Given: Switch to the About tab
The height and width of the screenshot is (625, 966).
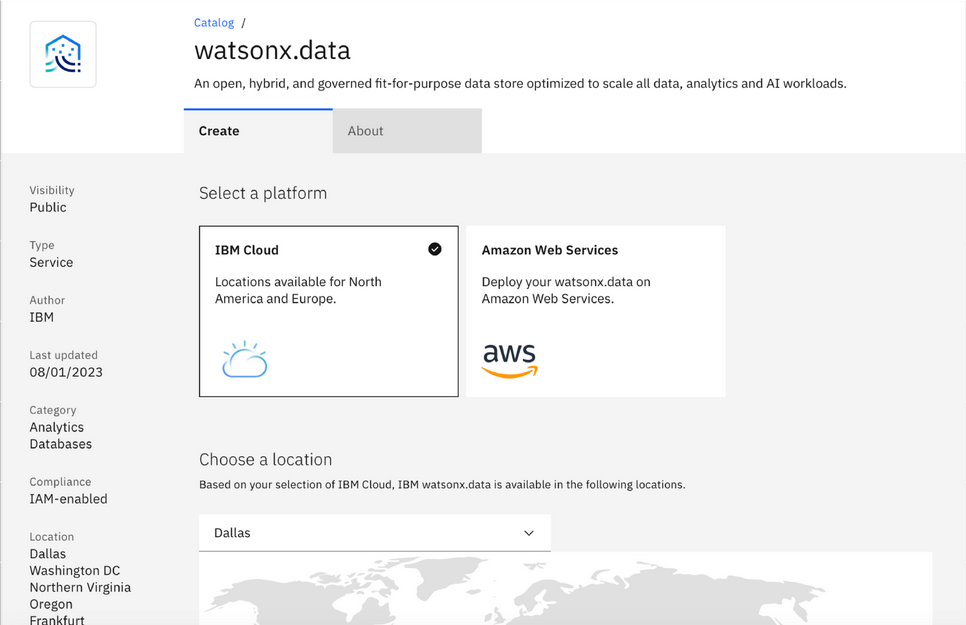Looking at the screenshot, I should (407, 131).
